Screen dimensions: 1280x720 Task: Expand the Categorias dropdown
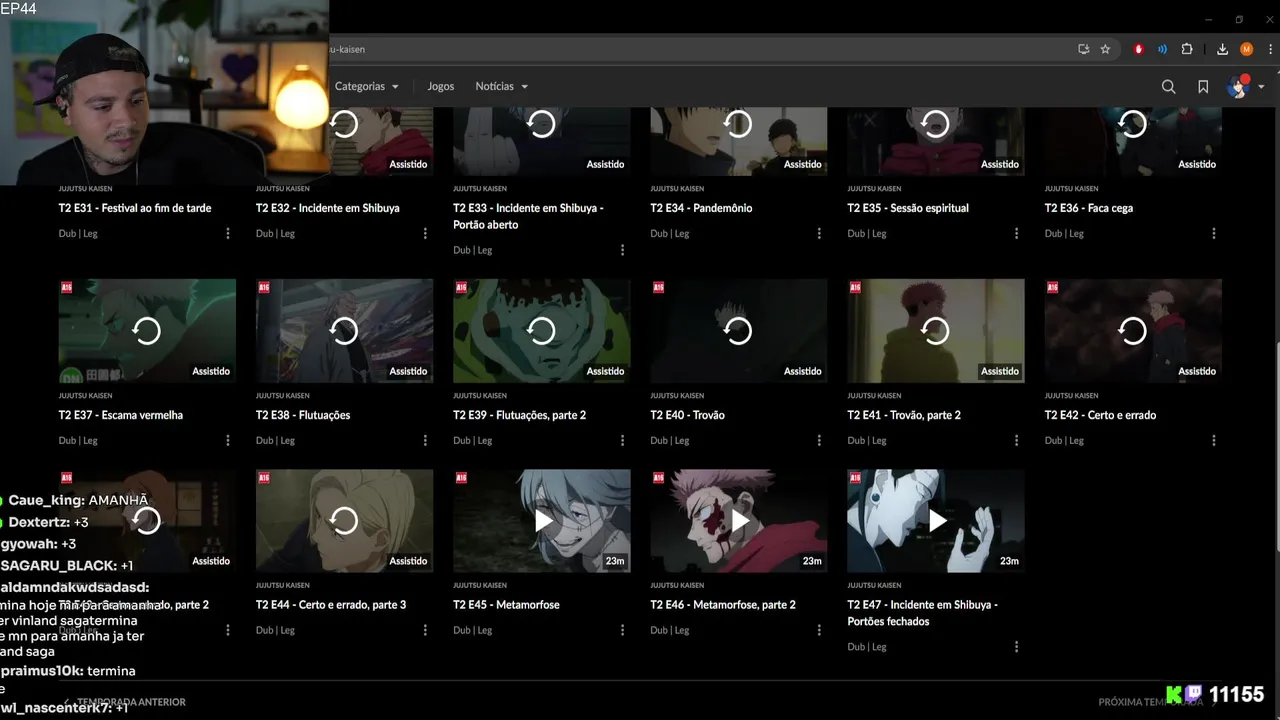[x=367, y=87]
